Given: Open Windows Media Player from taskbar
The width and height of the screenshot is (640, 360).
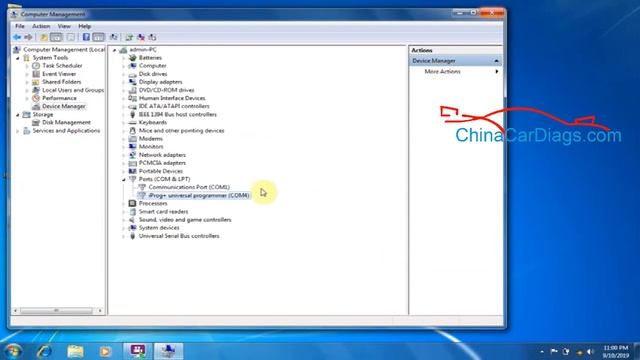Looking at the screenshot, I should click(105, 351).
